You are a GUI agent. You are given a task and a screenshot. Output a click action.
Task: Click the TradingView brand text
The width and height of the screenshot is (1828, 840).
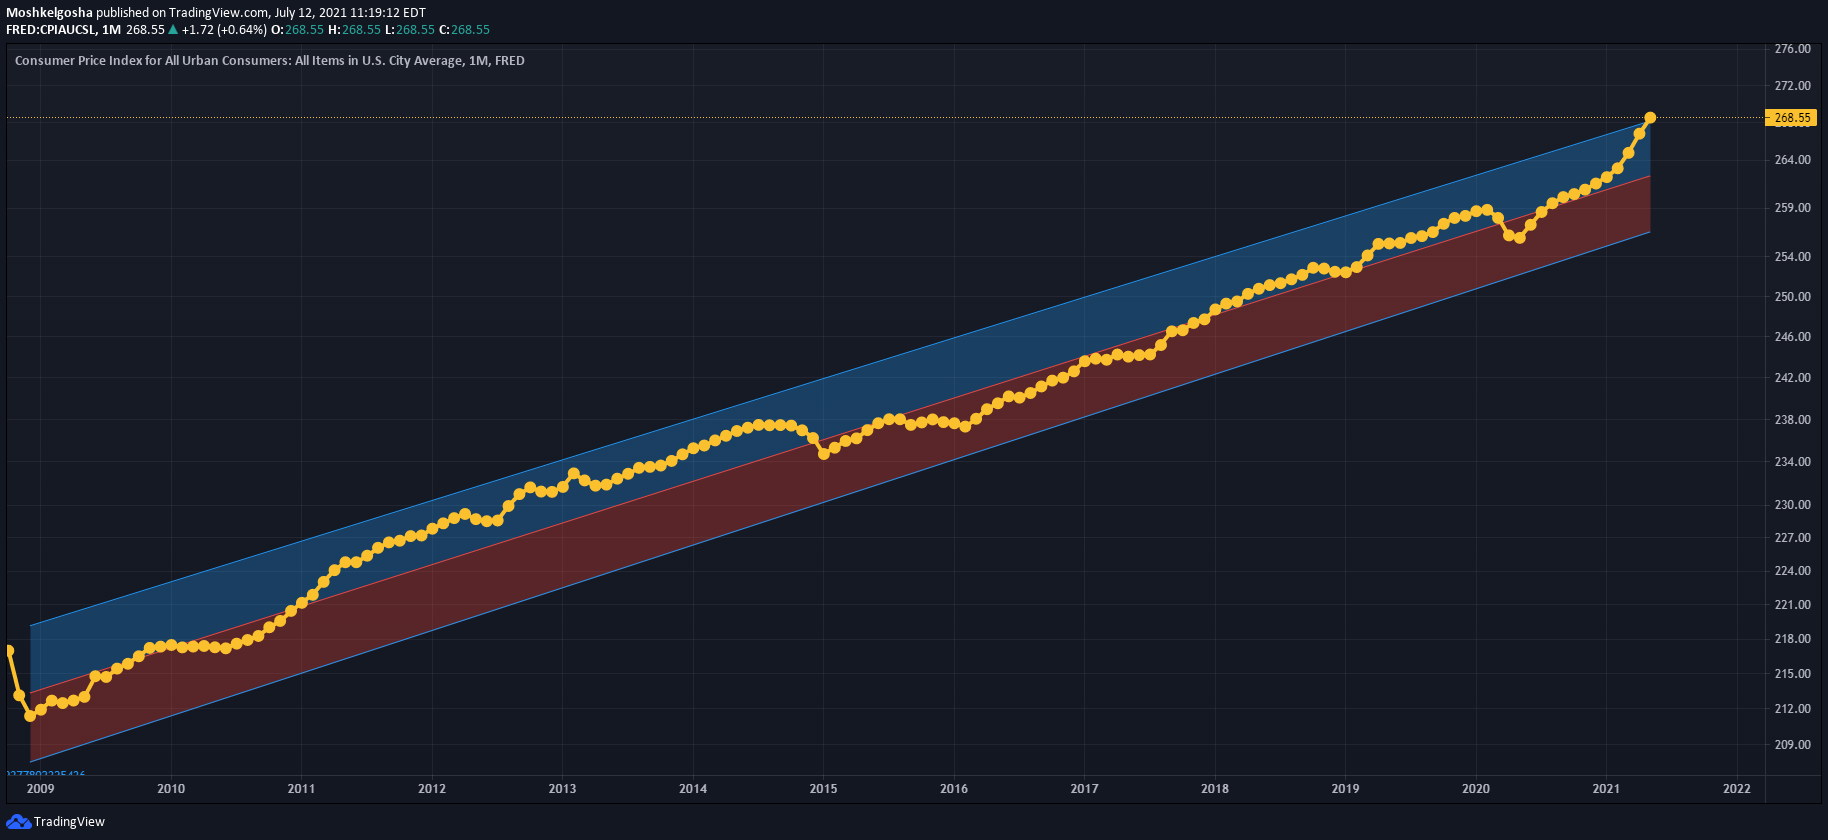(69, 822)
